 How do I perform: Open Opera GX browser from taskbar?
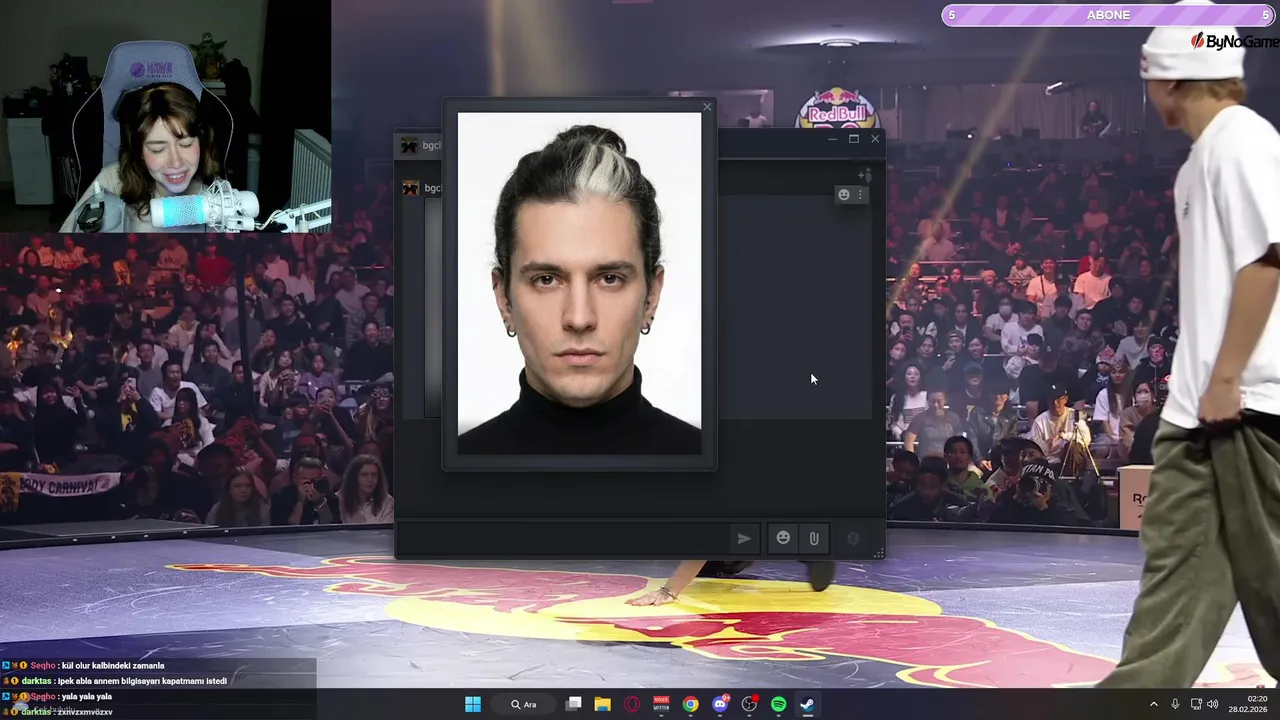(632, 704)
